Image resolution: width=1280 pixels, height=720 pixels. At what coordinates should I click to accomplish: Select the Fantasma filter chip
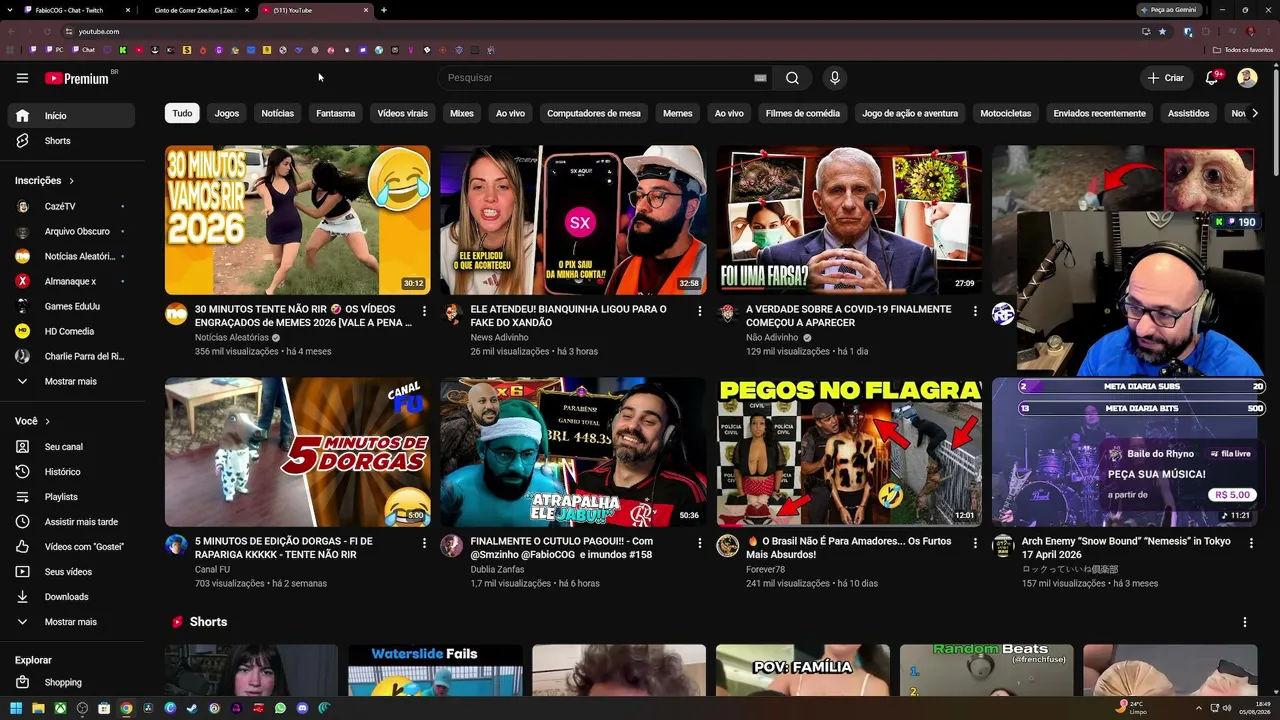[x=336, y=114]
